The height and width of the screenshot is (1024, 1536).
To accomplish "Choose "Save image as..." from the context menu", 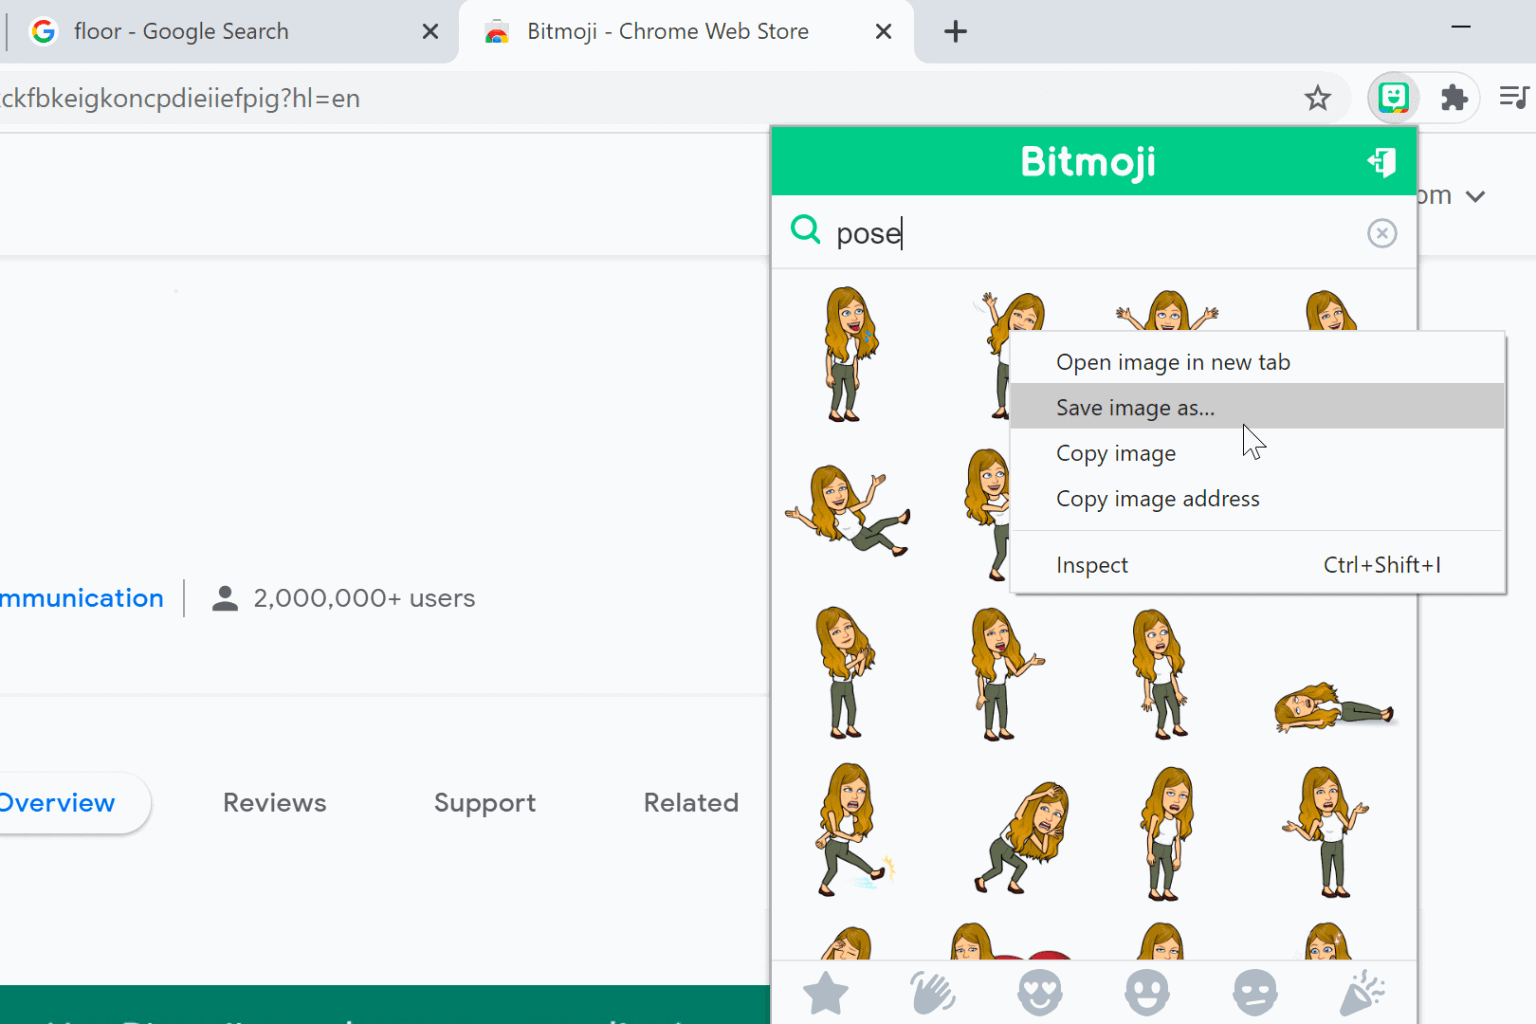I will coord(1135,407).
